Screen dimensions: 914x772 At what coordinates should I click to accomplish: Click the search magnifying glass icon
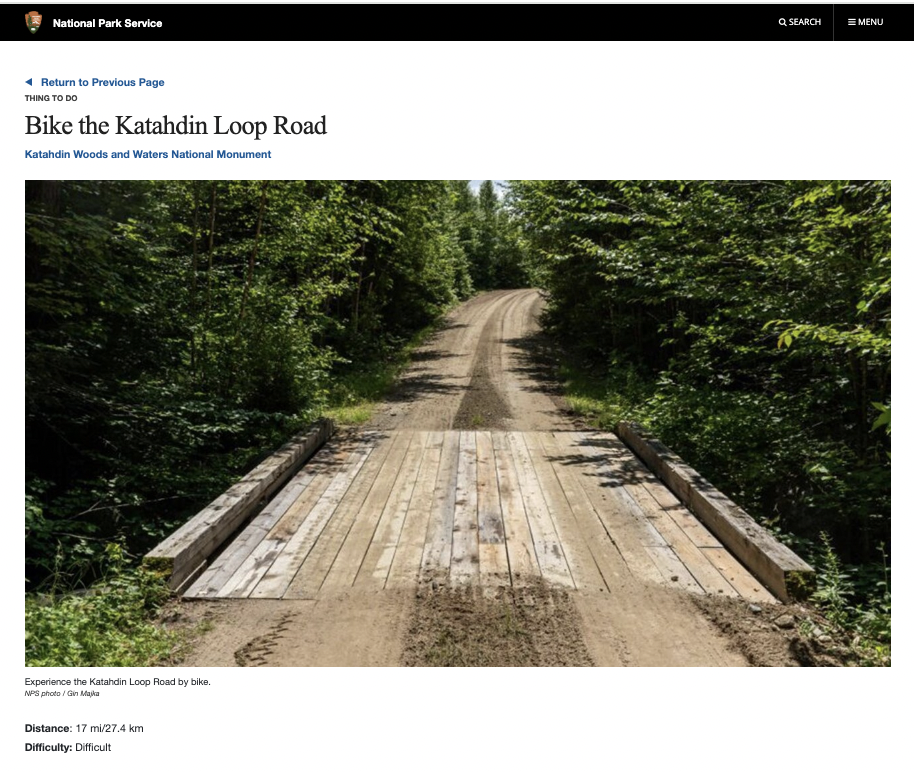coord(782,22)
